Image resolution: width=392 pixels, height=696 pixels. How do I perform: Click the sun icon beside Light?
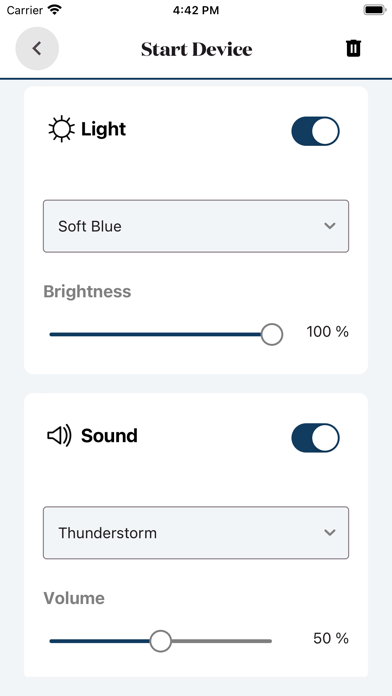point(61,129)
